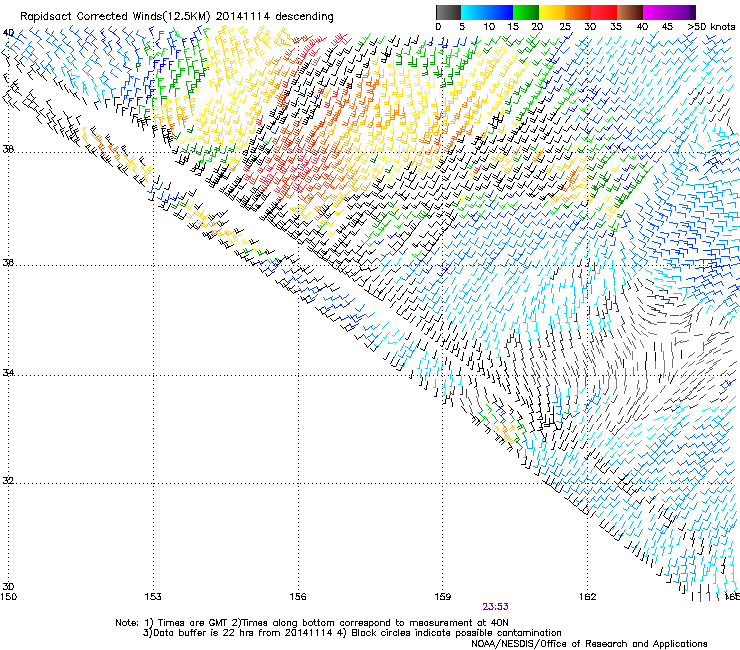Click latitude label '40' on left axis
Screen dimensions: 740x650
(8, 33)
